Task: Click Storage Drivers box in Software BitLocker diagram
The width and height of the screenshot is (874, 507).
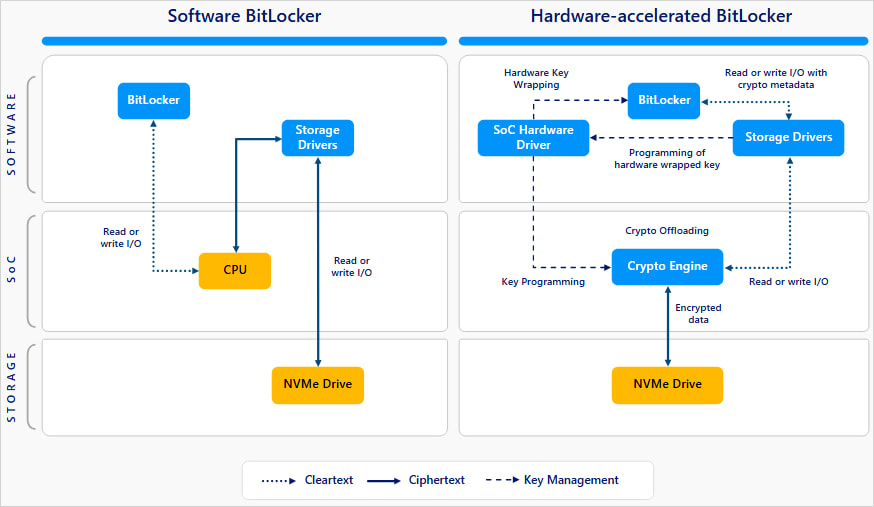Action: coord(317,138)
